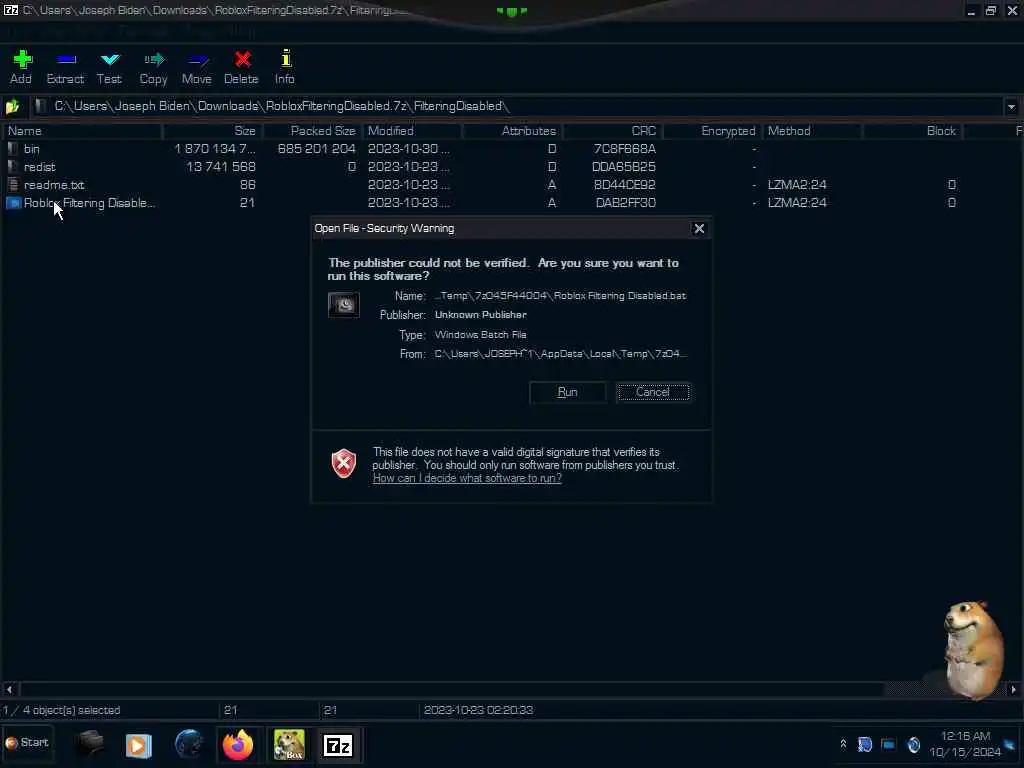
Task: Open the dark folder taskbar icon
Action: pyautogui.click(x=89, y=744)
